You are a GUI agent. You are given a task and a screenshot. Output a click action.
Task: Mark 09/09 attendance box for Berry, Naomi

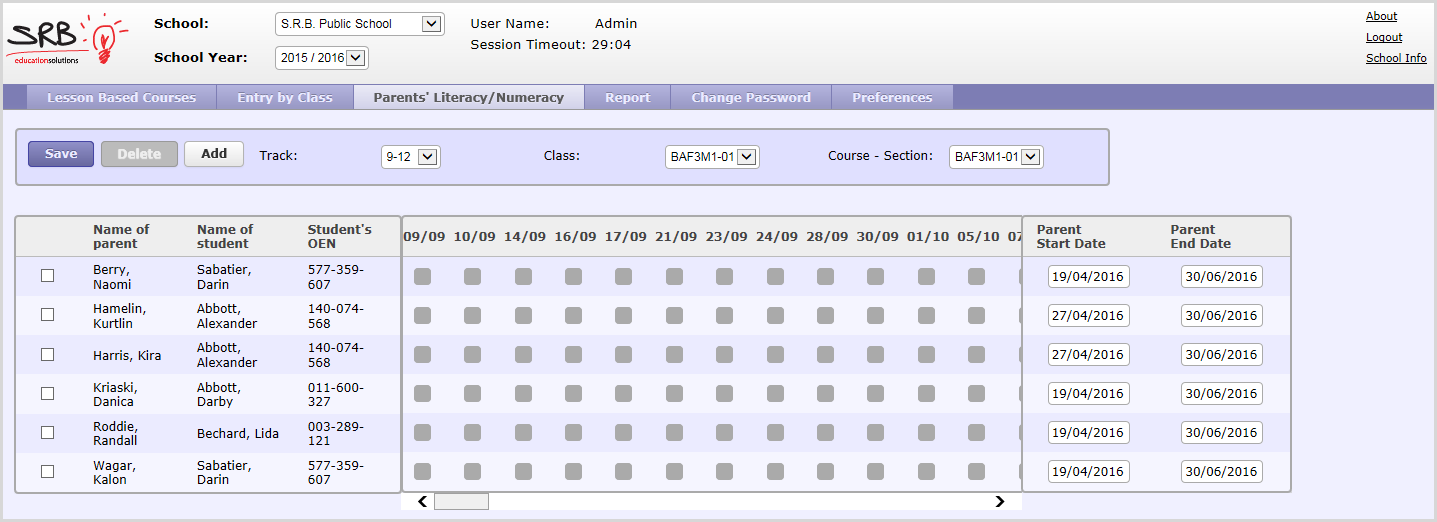pyautogui.click(x=422, y=277)
